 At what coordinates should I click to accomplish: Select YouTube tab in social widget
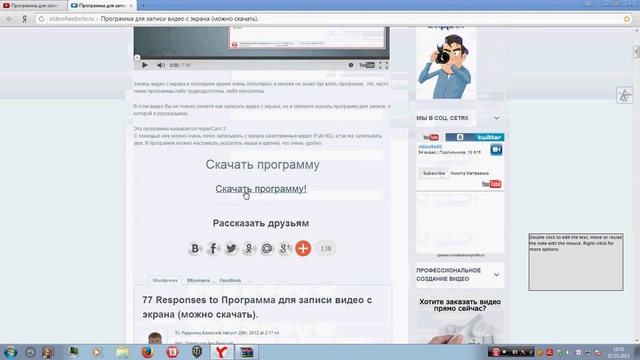point(431,137)
